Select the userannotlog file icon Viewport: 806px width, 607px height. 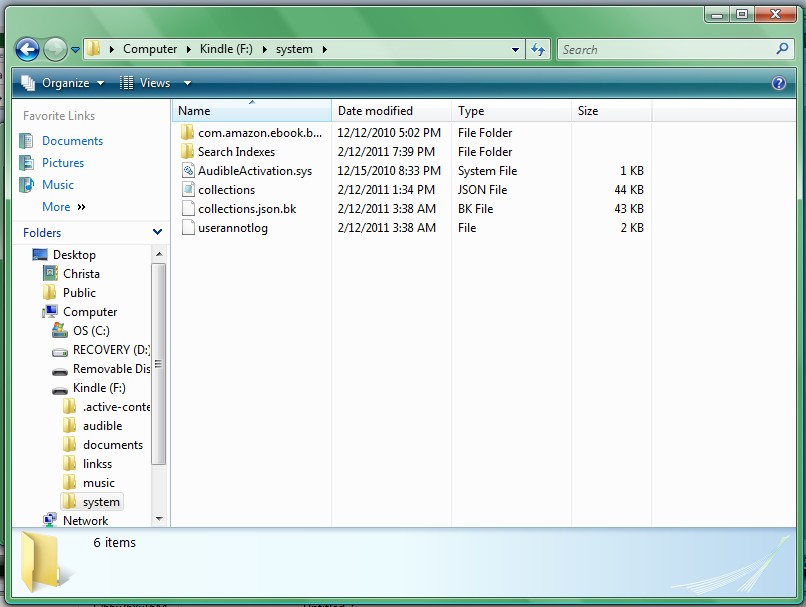pyautogui.click(x=188, y=228)
